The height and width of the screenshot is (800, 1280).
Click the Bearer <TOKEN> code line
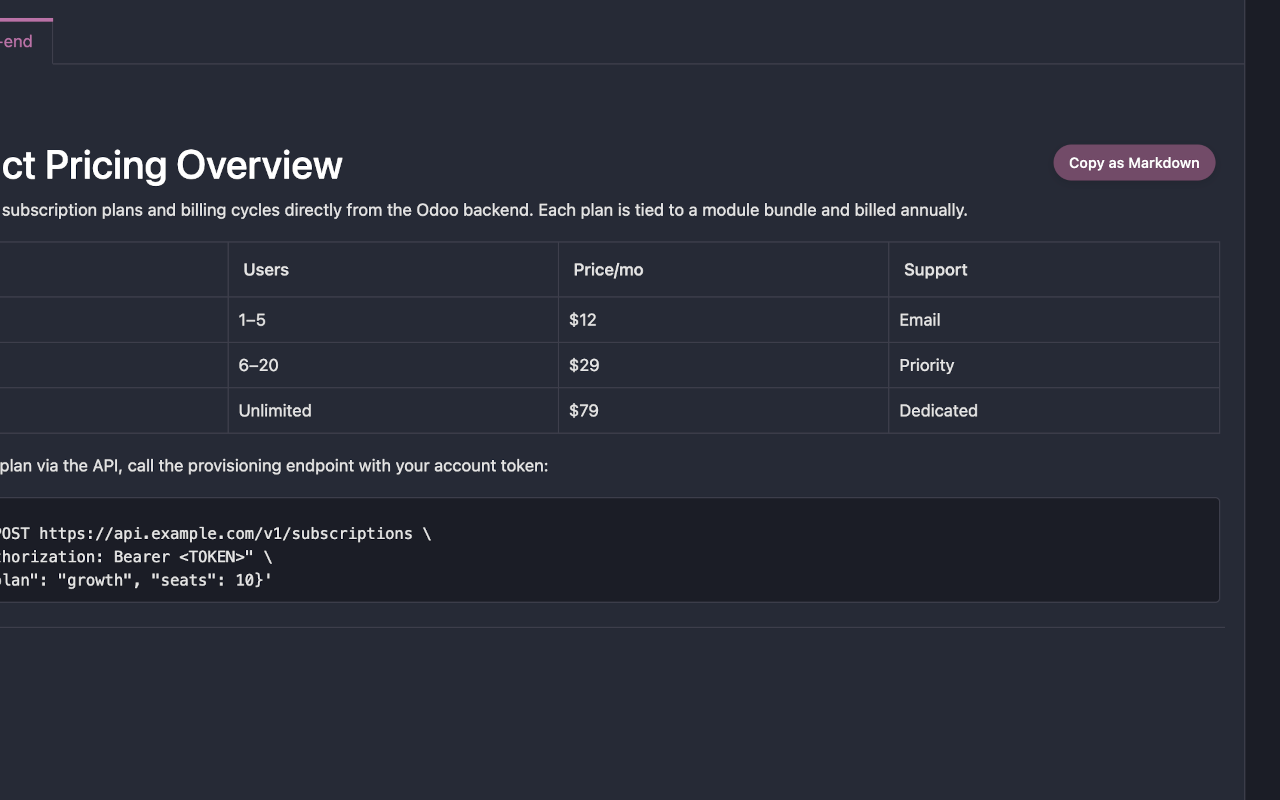tap(136, 557)
